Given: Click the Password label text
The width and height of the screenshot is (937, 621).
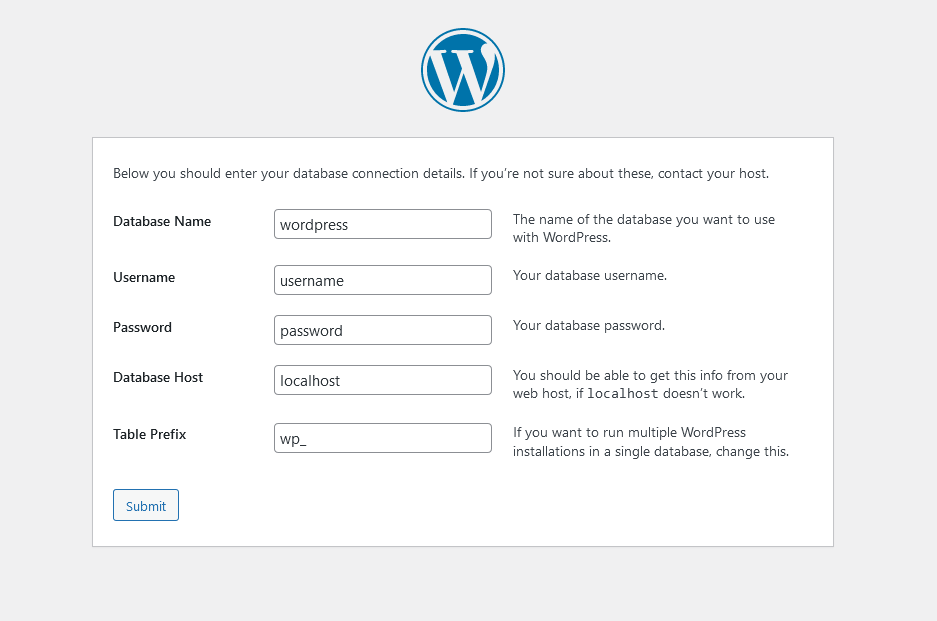Looking at the screenshot, I should (x=141, y=327).
